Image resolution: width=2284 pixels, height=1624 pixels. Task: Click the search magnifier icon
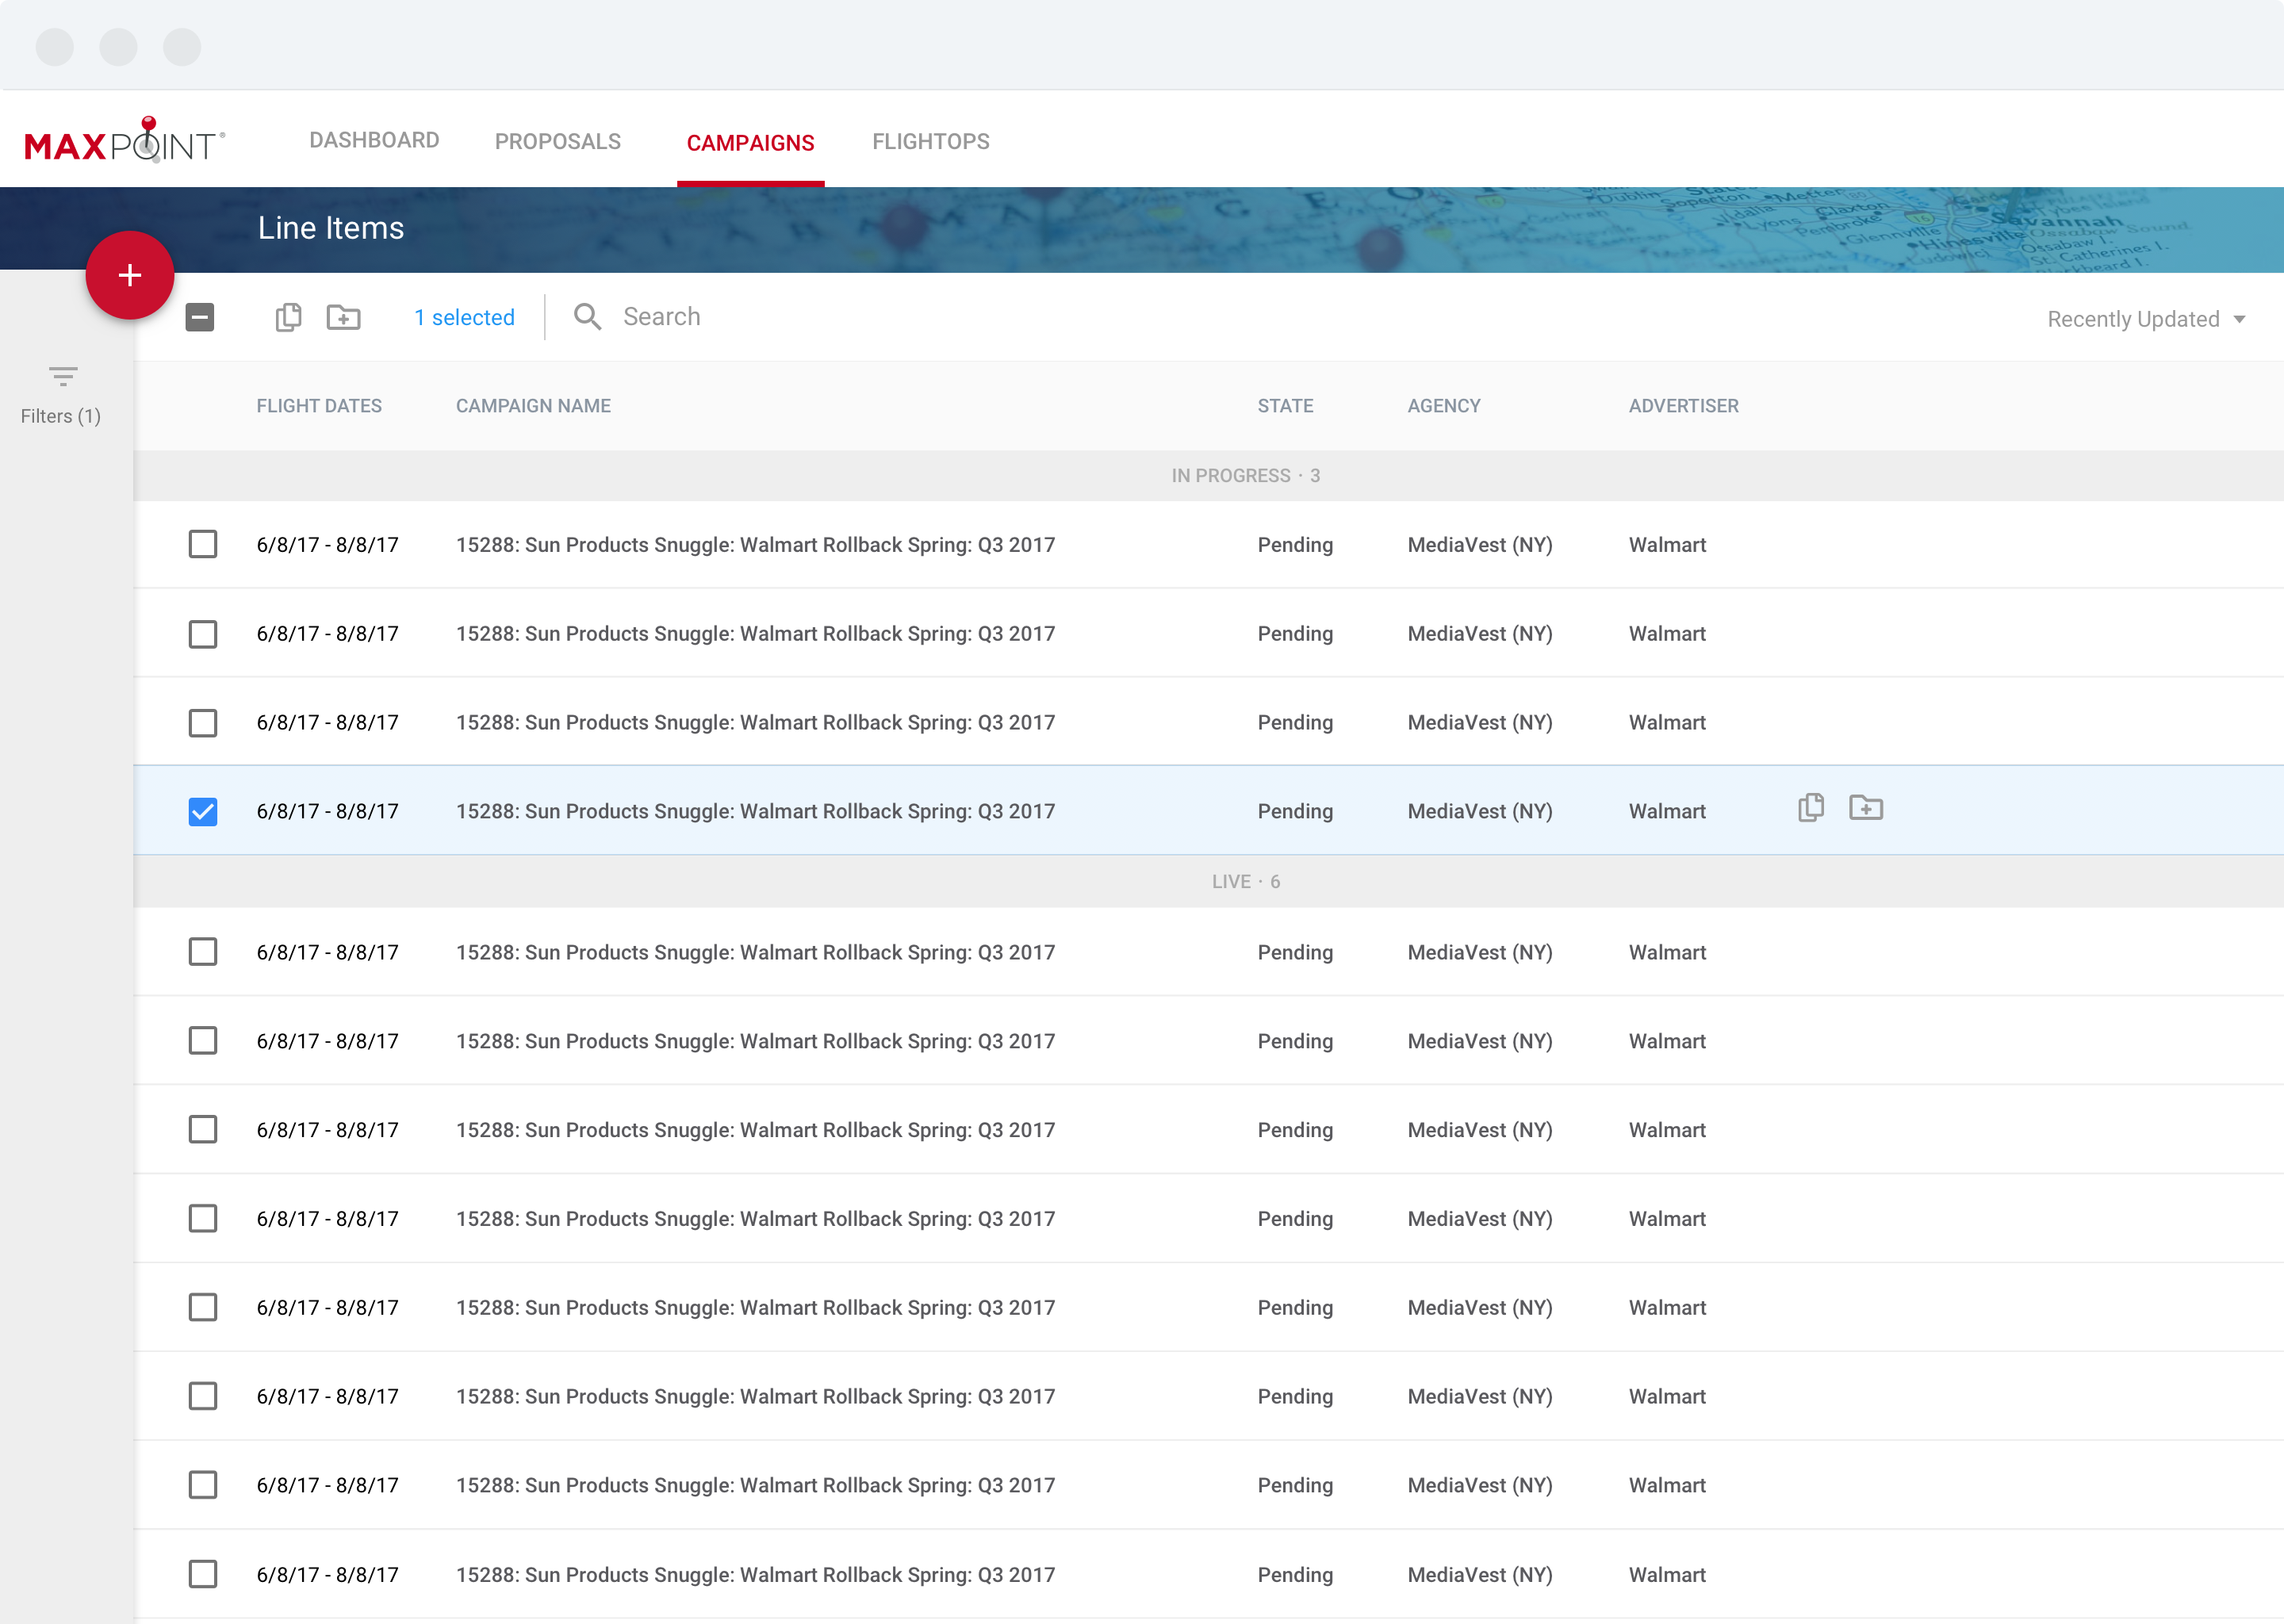coord(587,317)
